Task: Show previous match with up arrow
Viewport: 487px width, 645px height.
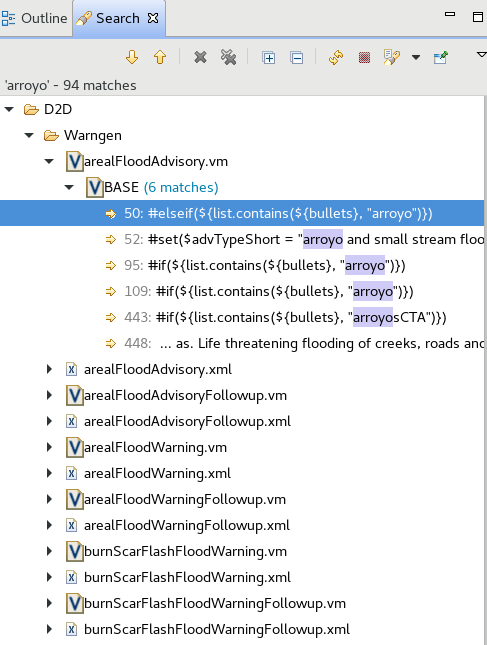Action: pos(160,57)
